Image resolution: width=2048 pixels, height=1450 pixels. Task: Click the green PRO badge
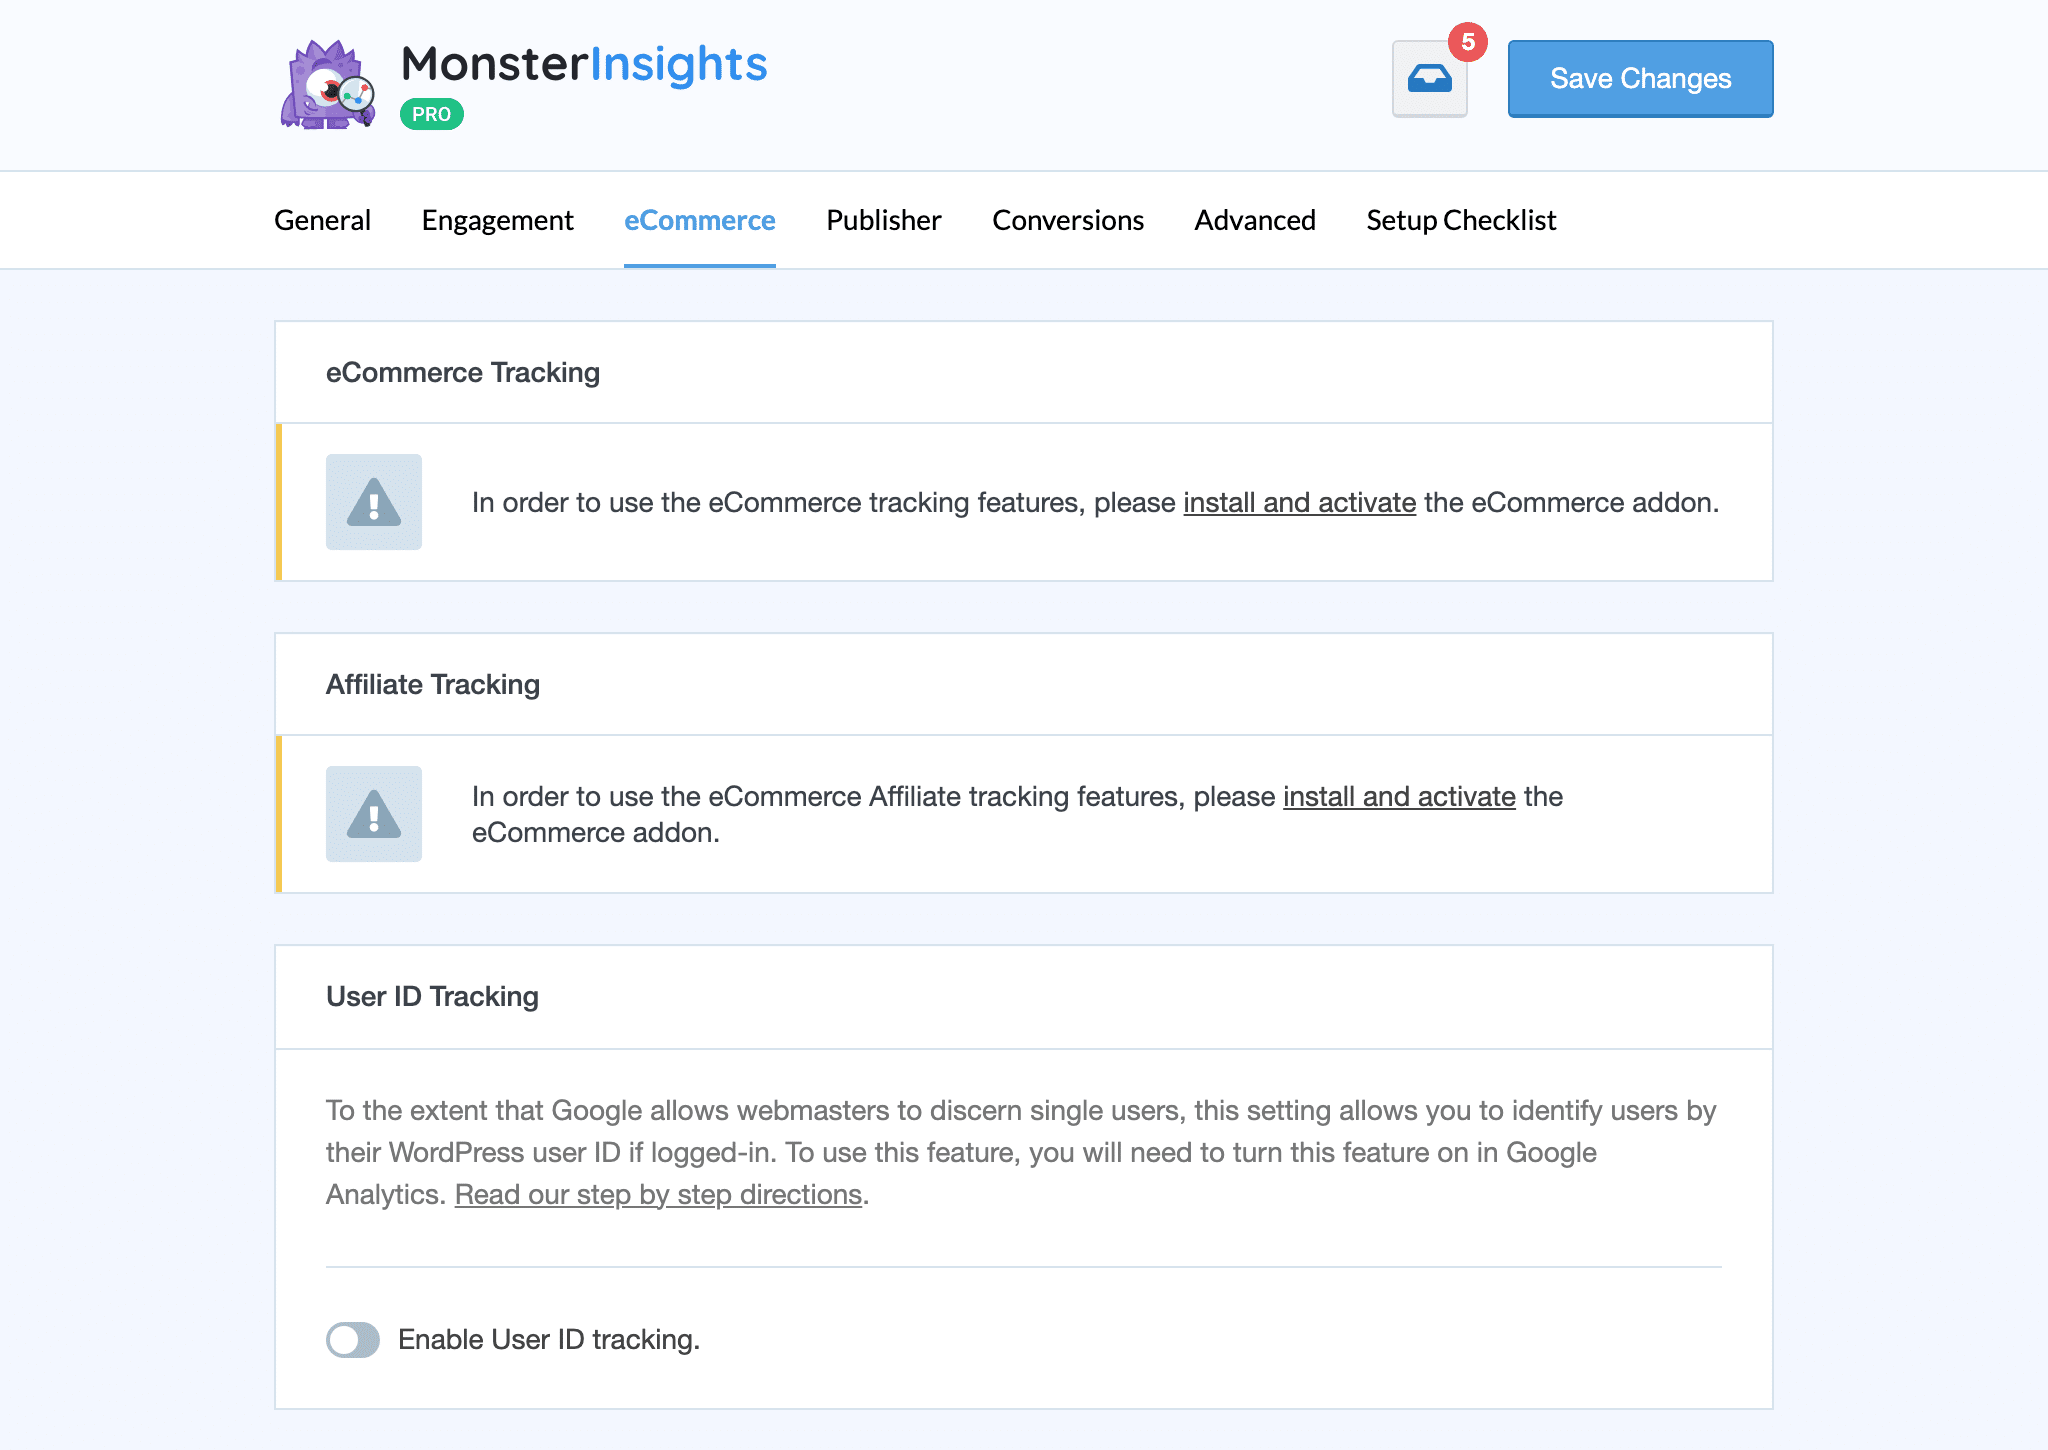(x=432, y=114)
